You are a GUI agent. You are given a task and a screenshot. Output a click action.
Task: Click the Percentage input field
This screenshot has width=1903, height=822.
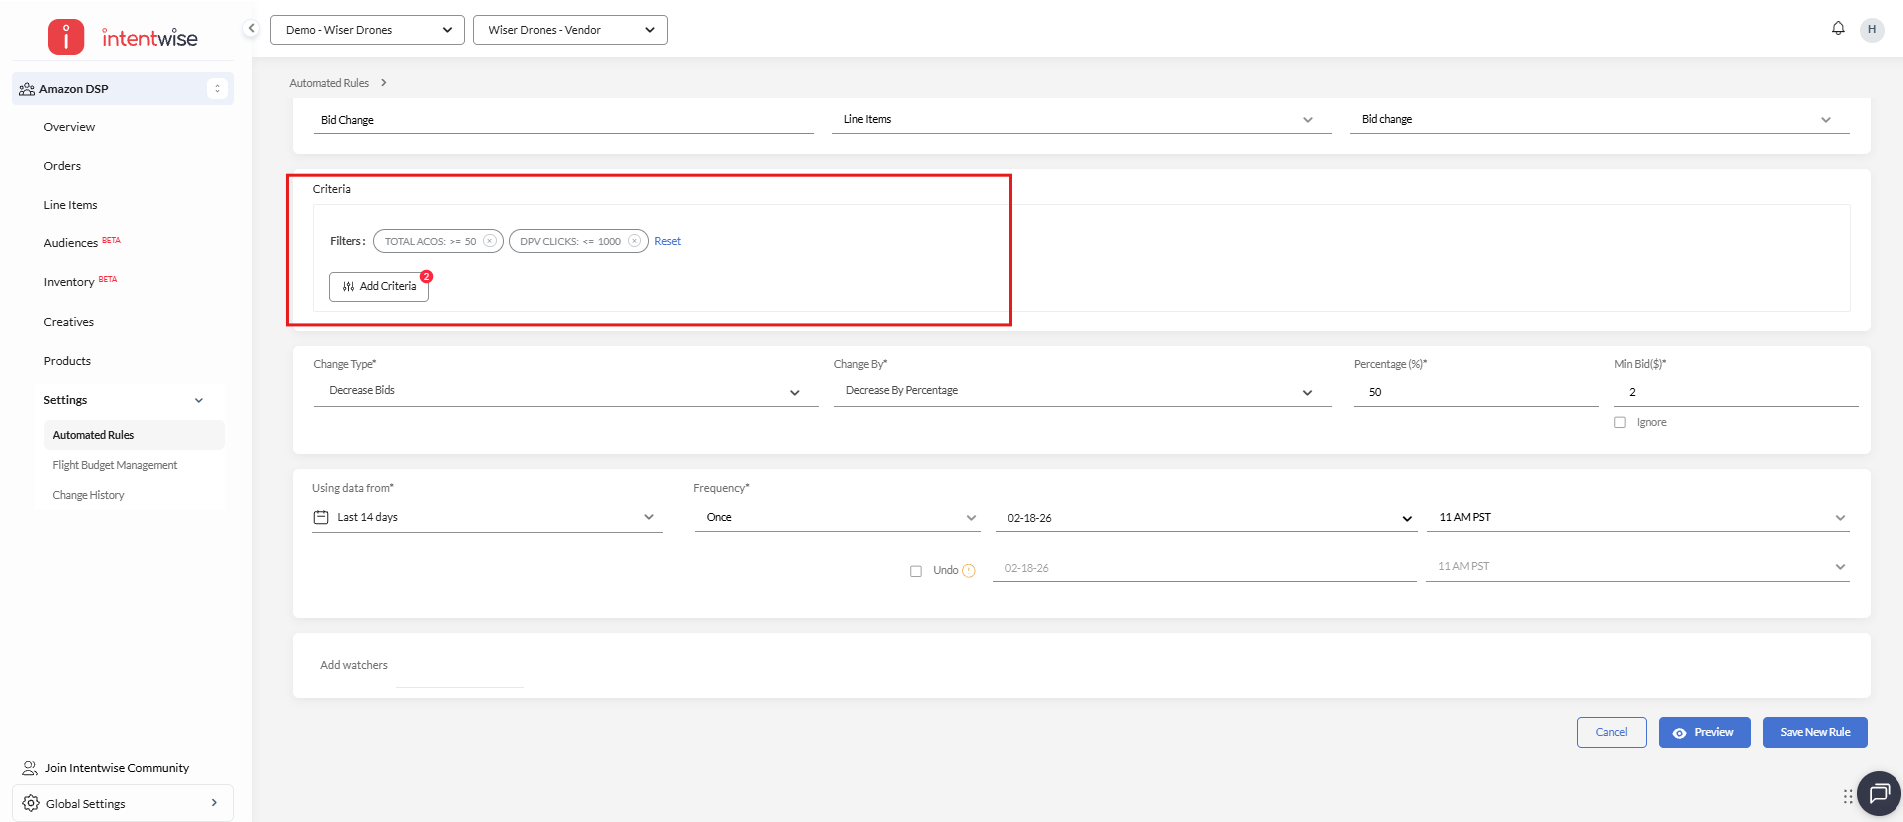click(1475, 392)
